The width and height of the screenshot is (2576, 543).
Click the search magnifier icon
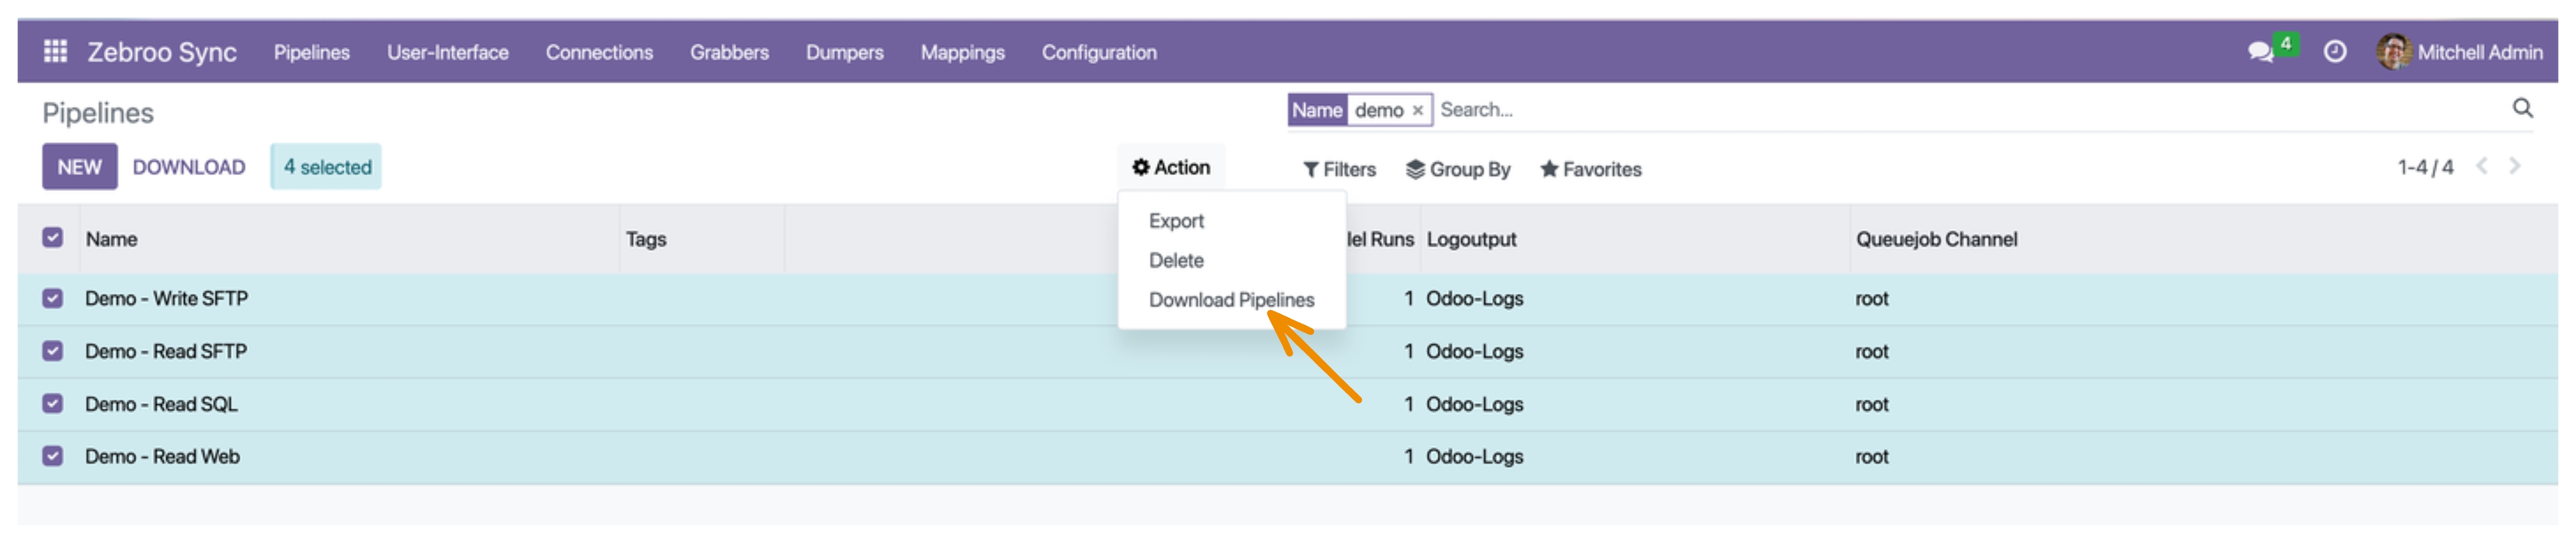2522,108
